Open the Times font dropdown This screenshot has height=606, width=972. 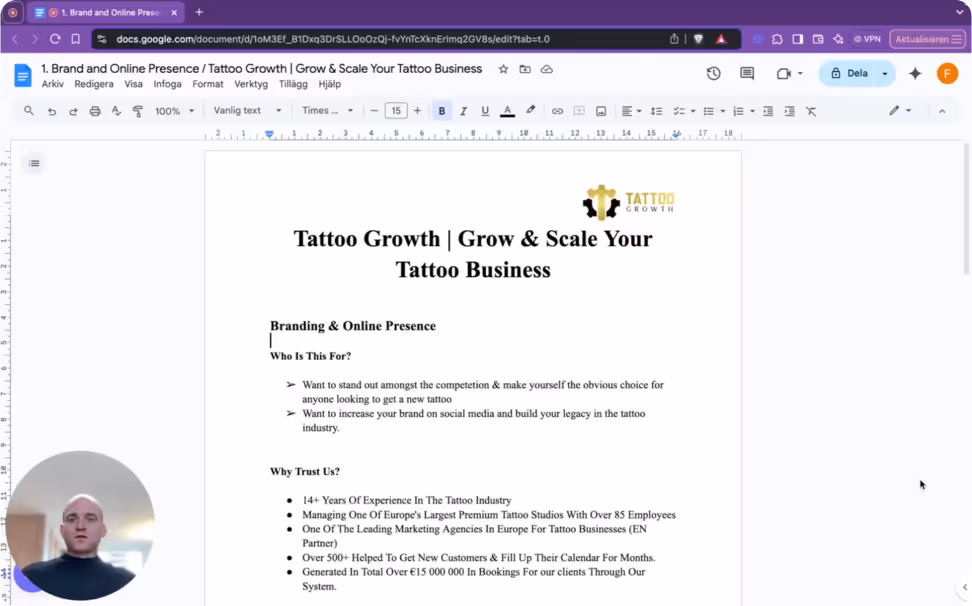click(x=327, y=111)
